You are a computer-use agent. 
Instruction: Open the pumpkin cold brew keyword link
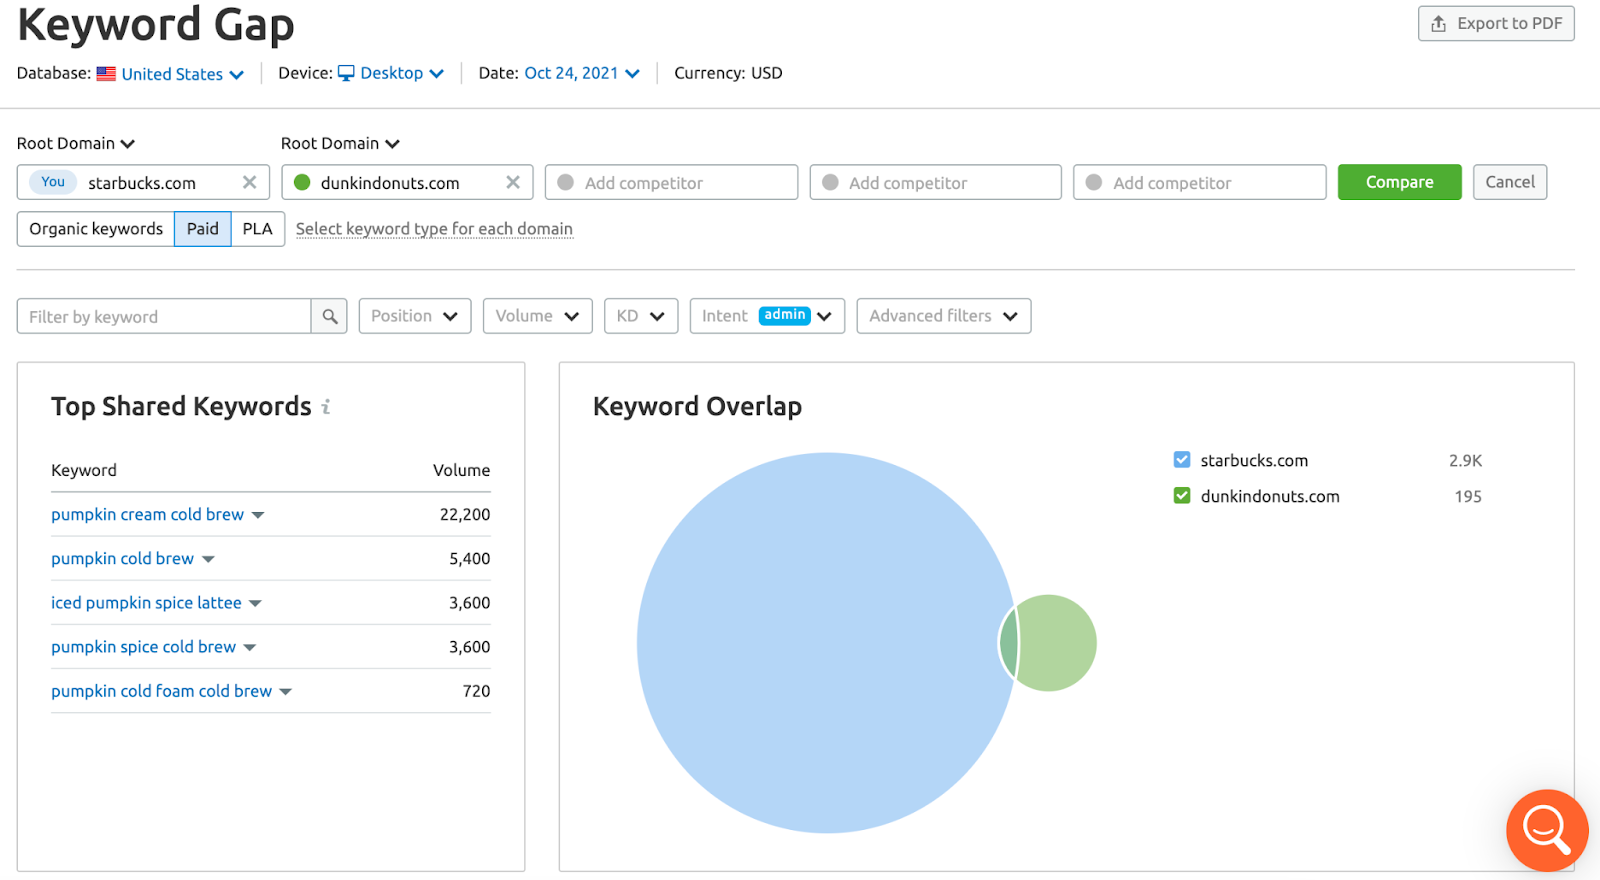[123, 558]
